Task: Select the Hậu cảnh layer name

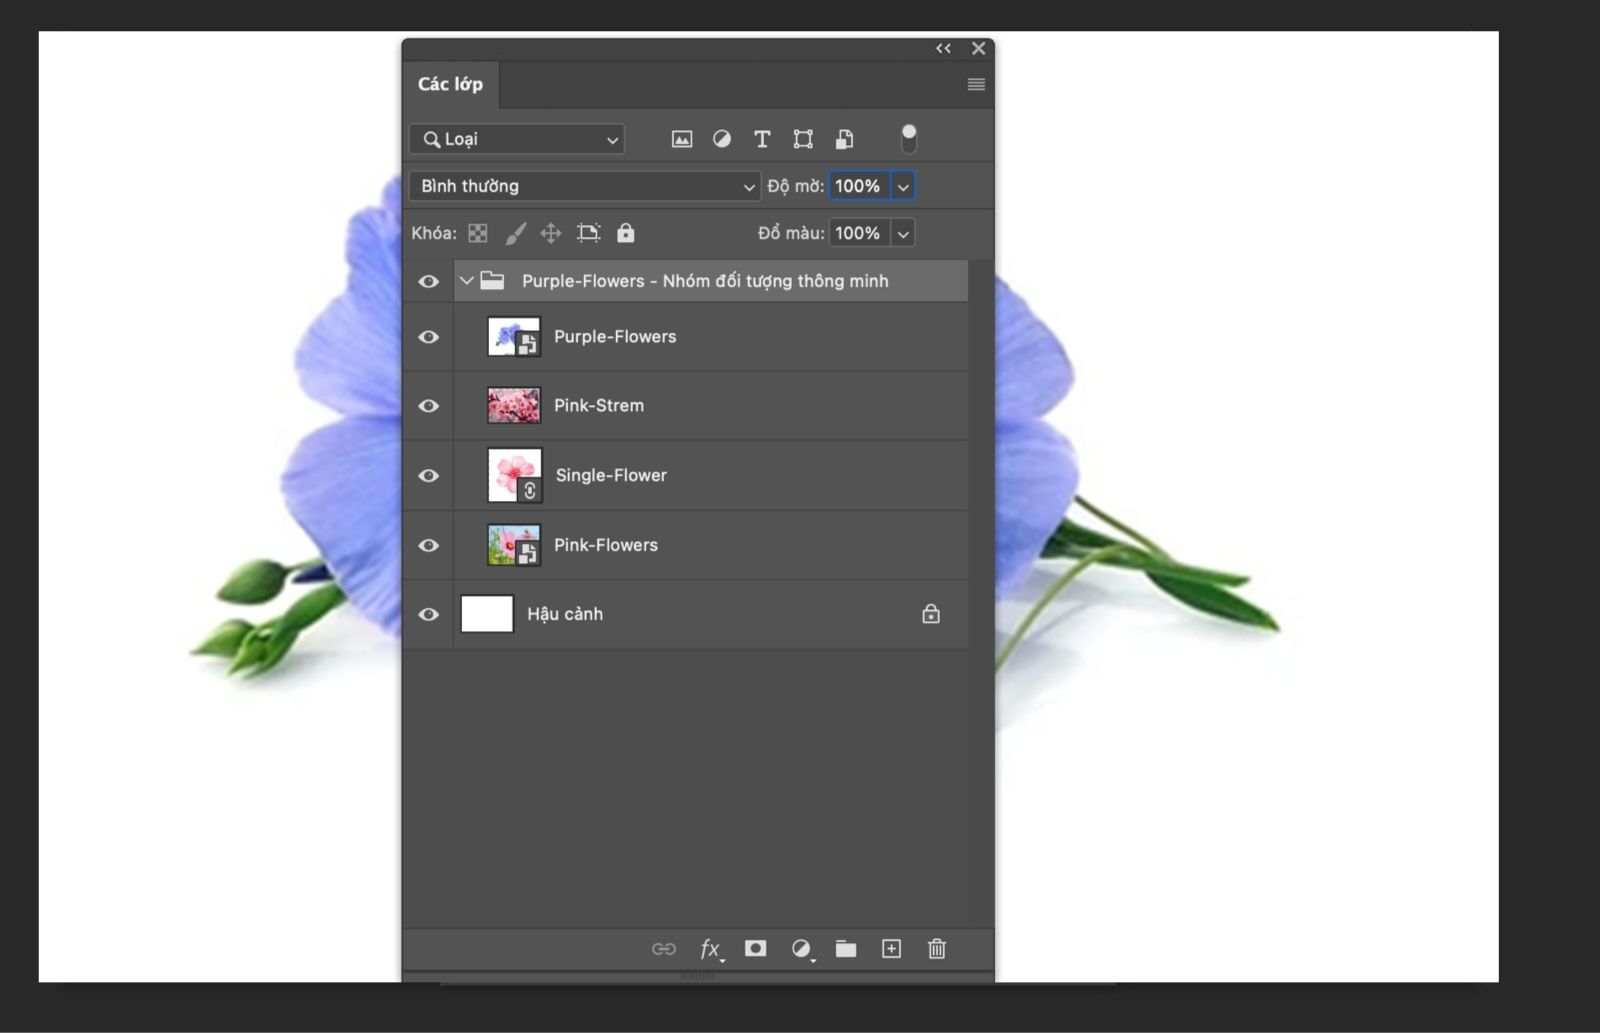Action: coord(565,614)
